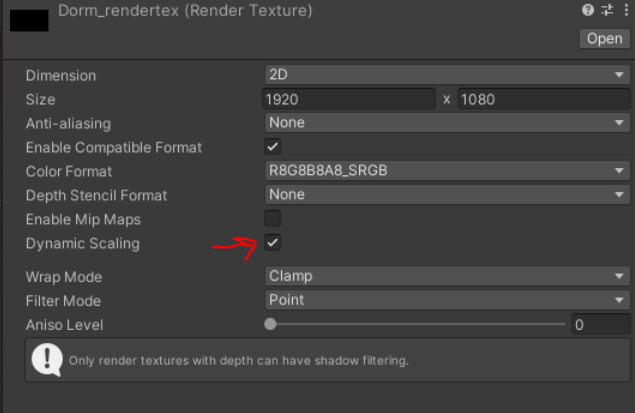Viewport: 635px width, 413px height.
Task: Enable Mip Maps checkbox
Action: (x=272, y=219)
